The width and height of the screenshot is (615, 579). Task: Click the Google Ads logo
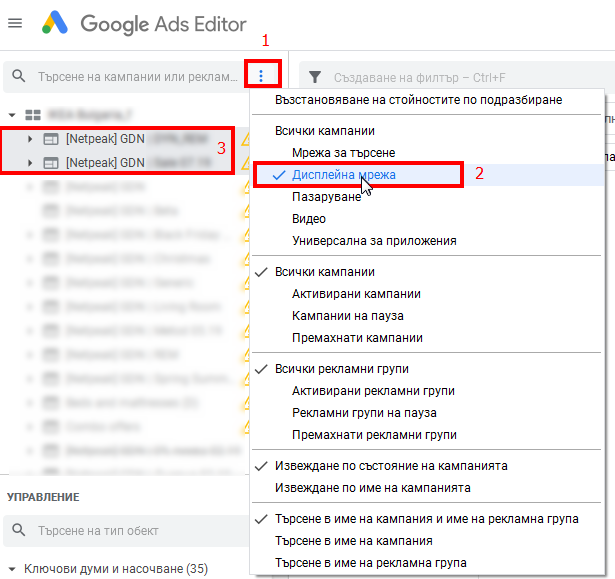(x=55, y=22)
